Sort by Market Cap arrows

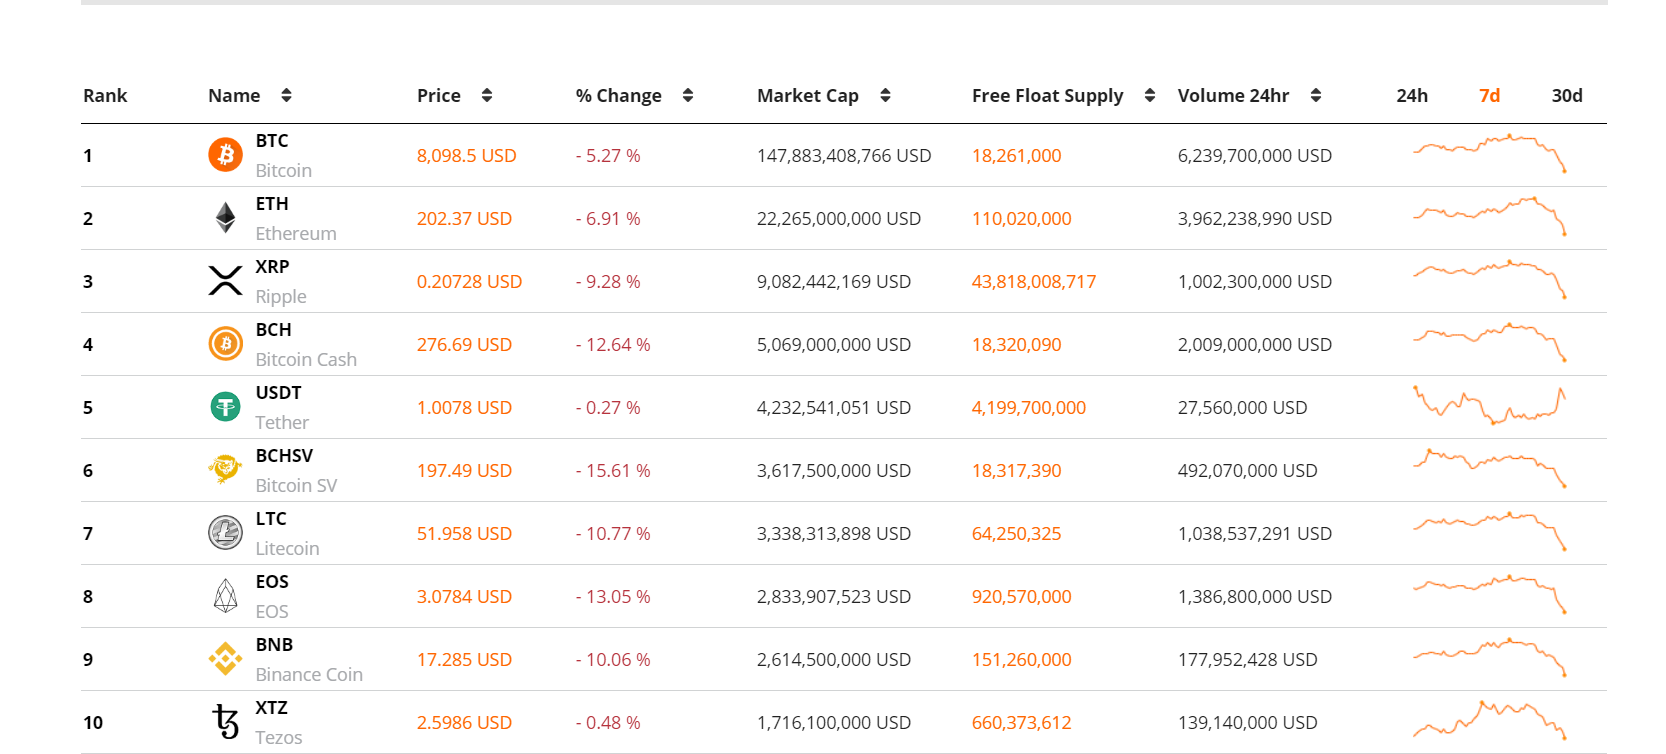click(x=885, y=95)
